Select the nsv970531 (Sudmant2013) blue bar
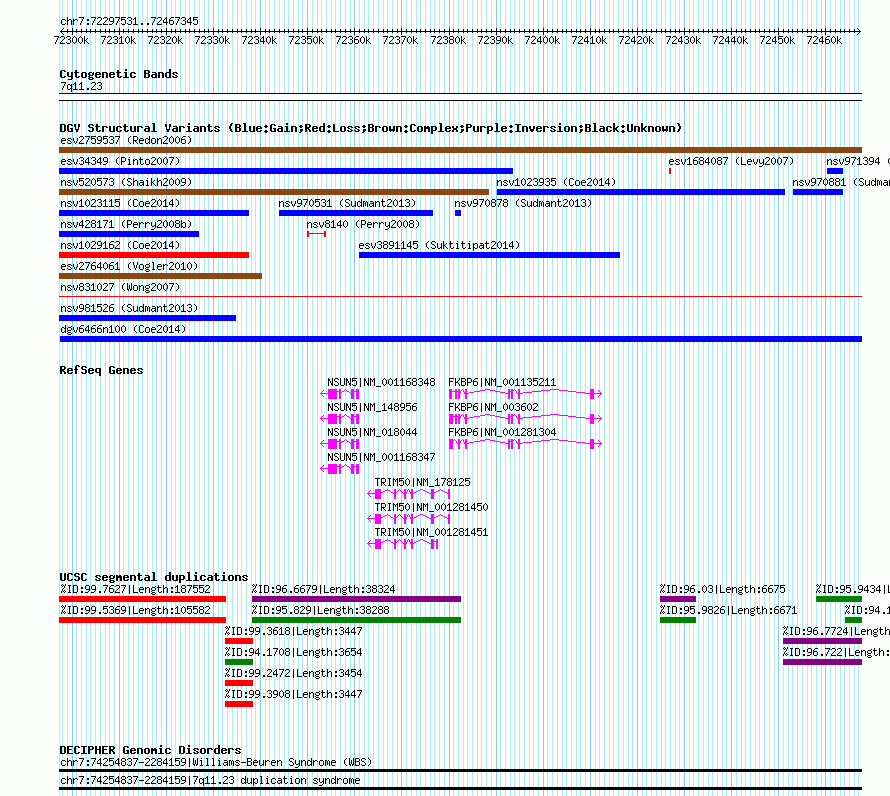This screenshot has height=796, width=890. (356, 213)
